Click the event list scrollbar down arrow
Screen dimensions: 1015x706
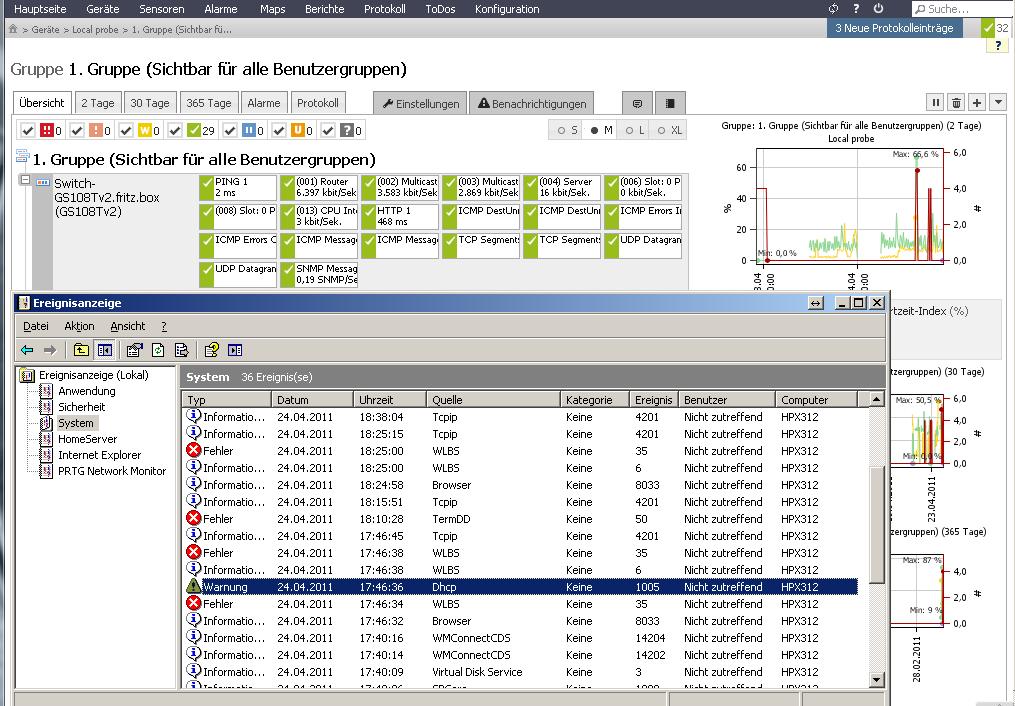click(876, 680)
